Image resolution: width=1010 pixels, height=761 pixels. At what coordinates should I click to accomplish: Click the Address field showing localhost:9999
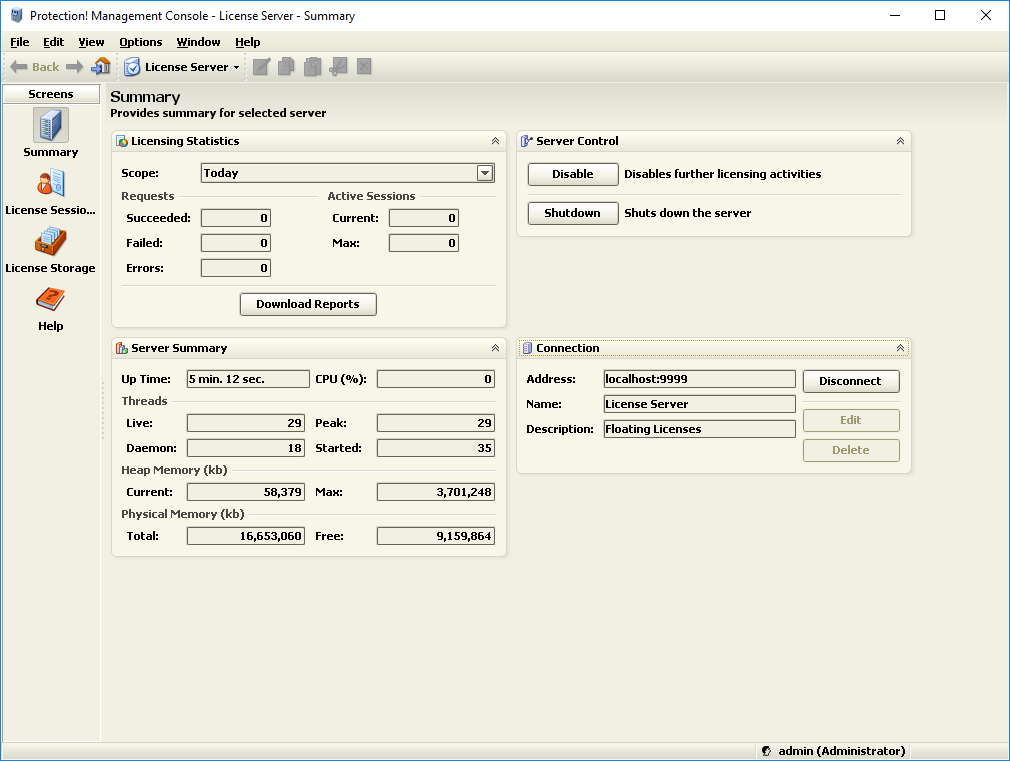click(699, 379)
